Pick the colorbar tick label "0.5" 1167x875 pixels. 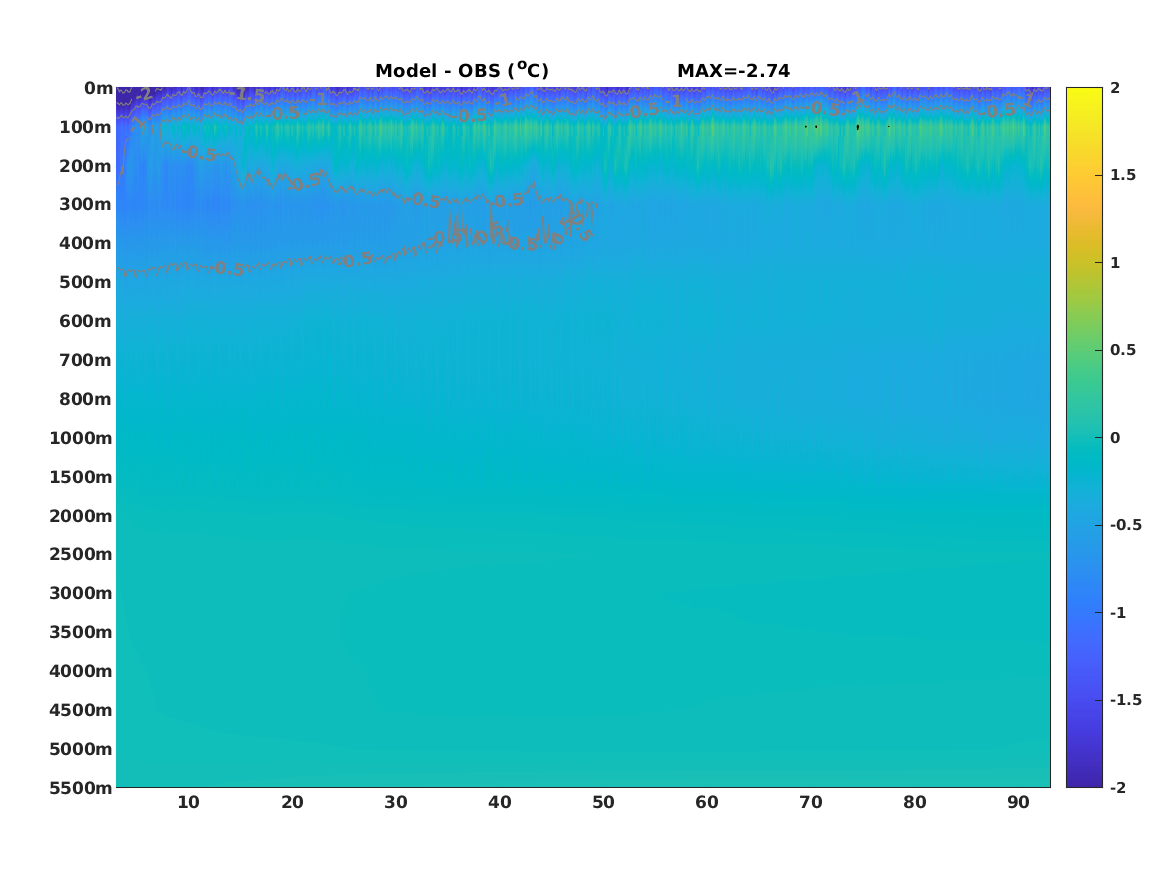click(x=1123, y=350)
